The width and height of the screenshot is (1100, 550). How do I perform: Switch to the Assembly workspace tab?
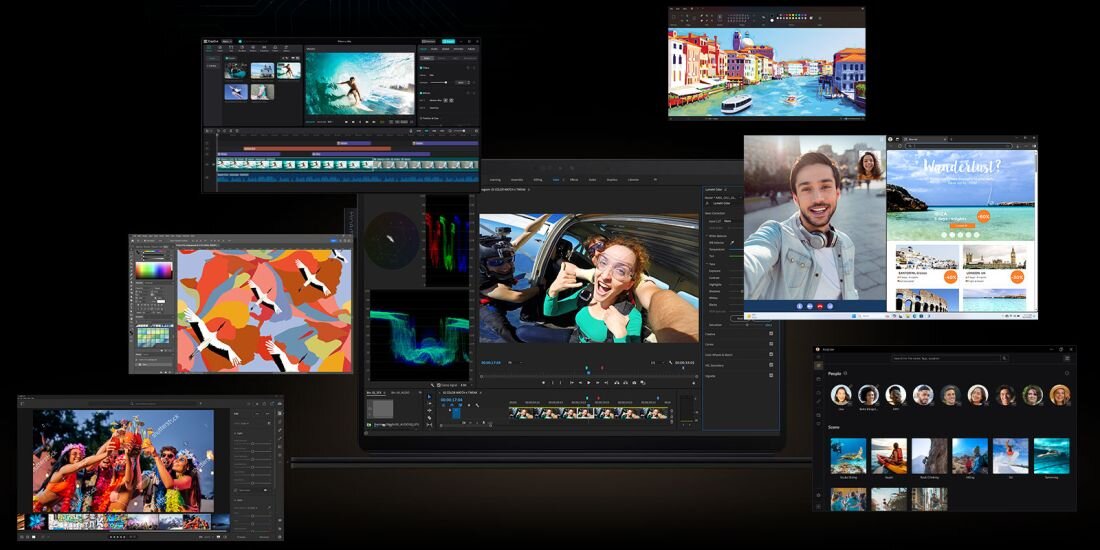coord(516,180)
